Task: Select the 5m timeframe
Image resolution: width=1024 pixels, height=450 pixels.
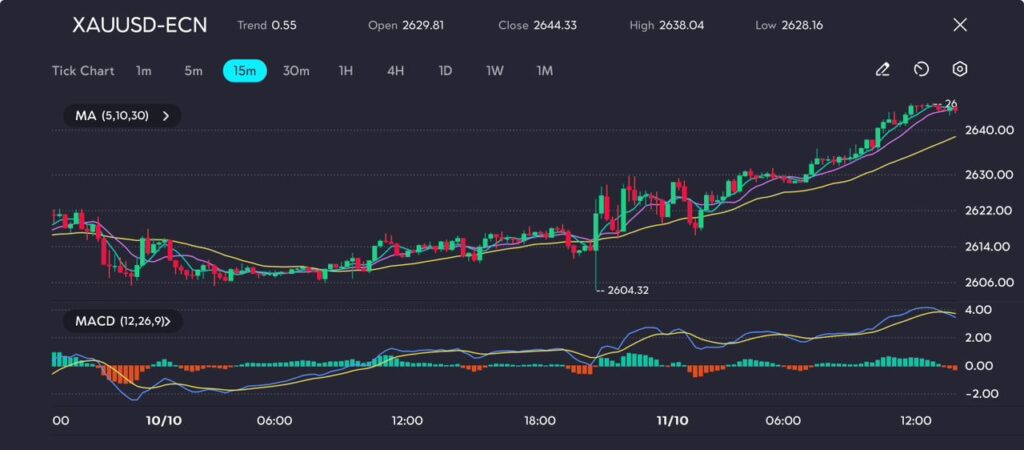Action: [x=193, y=71]
